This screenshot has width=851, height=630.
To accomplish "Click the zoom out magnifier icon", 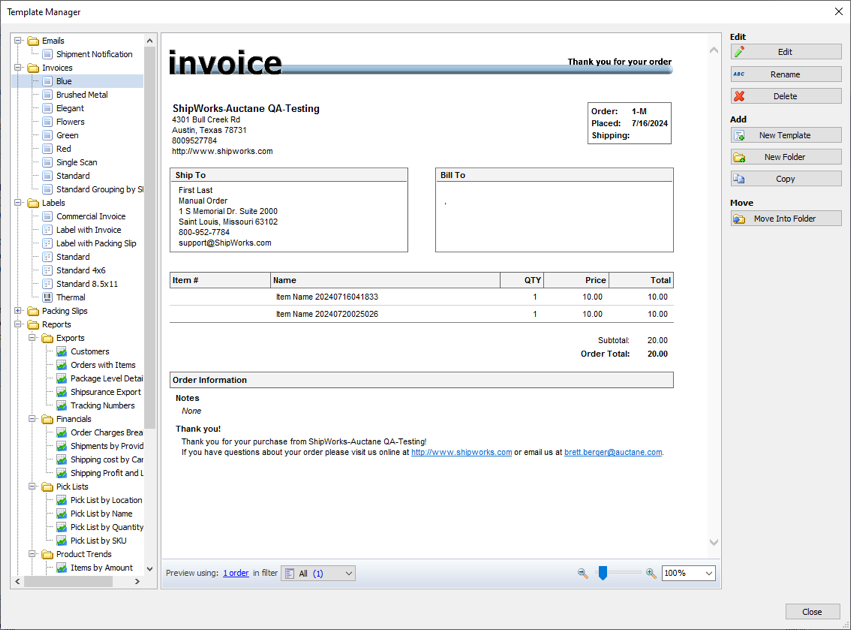I will click(x=582, y=573).
